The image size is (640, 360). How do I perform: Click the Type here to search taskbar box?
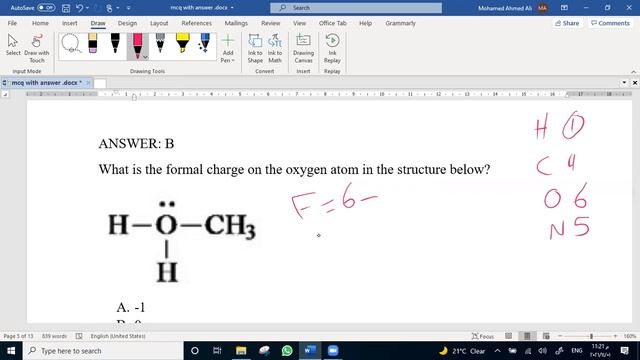point(103,351)
